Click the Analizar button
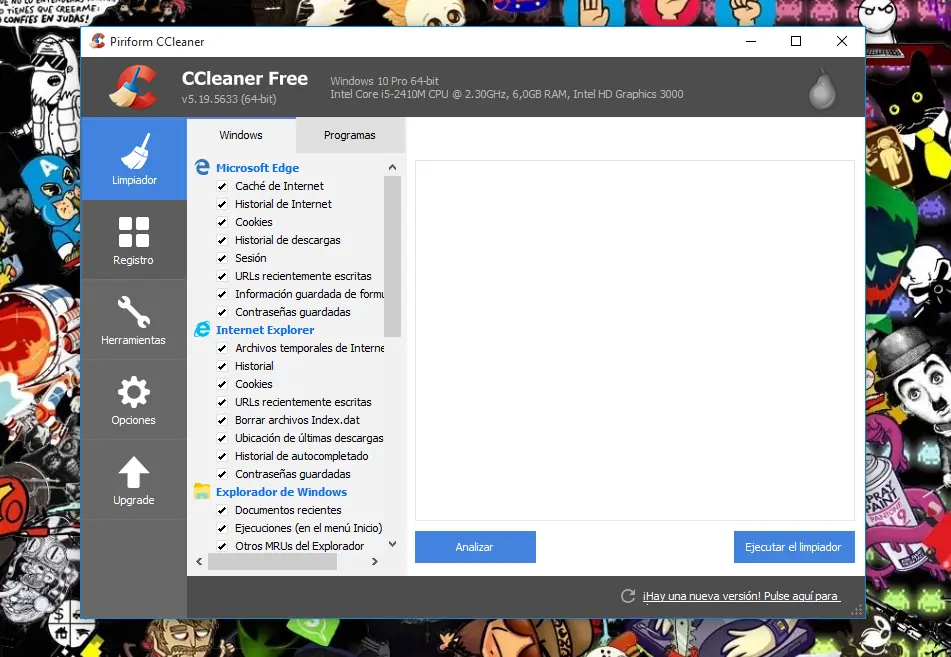The image size is (951, 657). tap(475, 547)
